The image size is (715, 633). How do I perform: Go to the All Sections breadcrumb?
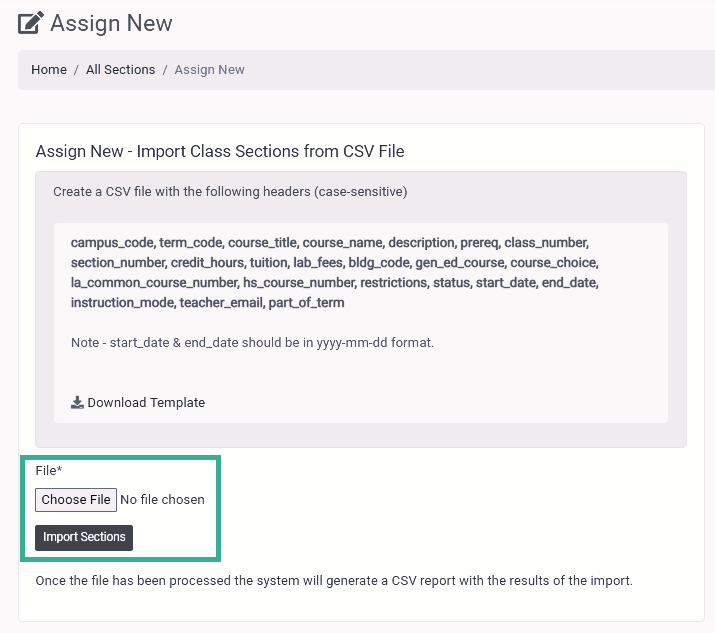120,70
